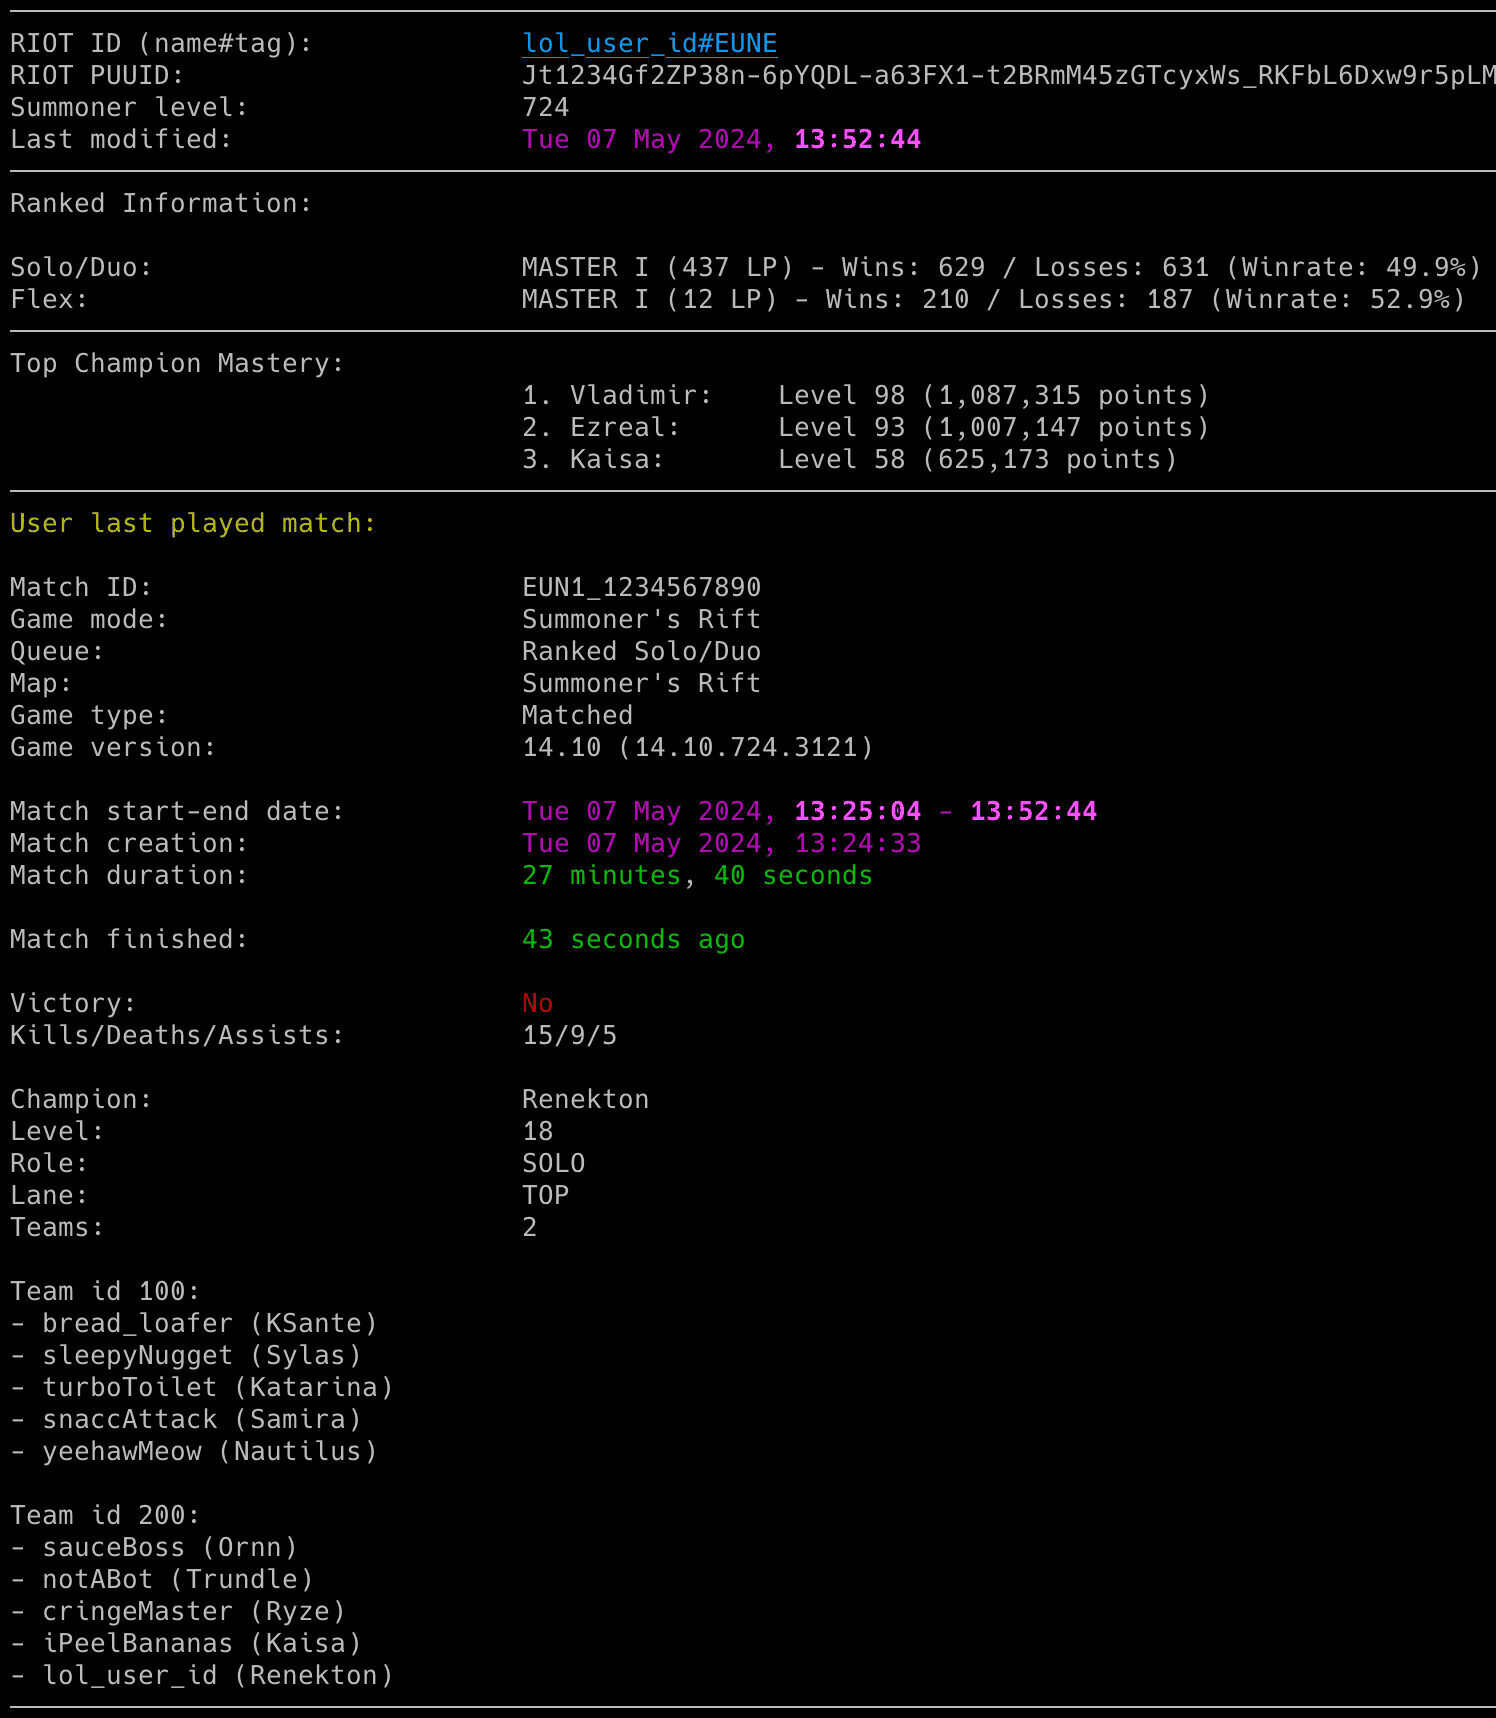
Task: Click the Last modified timestamp 13:52:44
Action: point(857,140)
